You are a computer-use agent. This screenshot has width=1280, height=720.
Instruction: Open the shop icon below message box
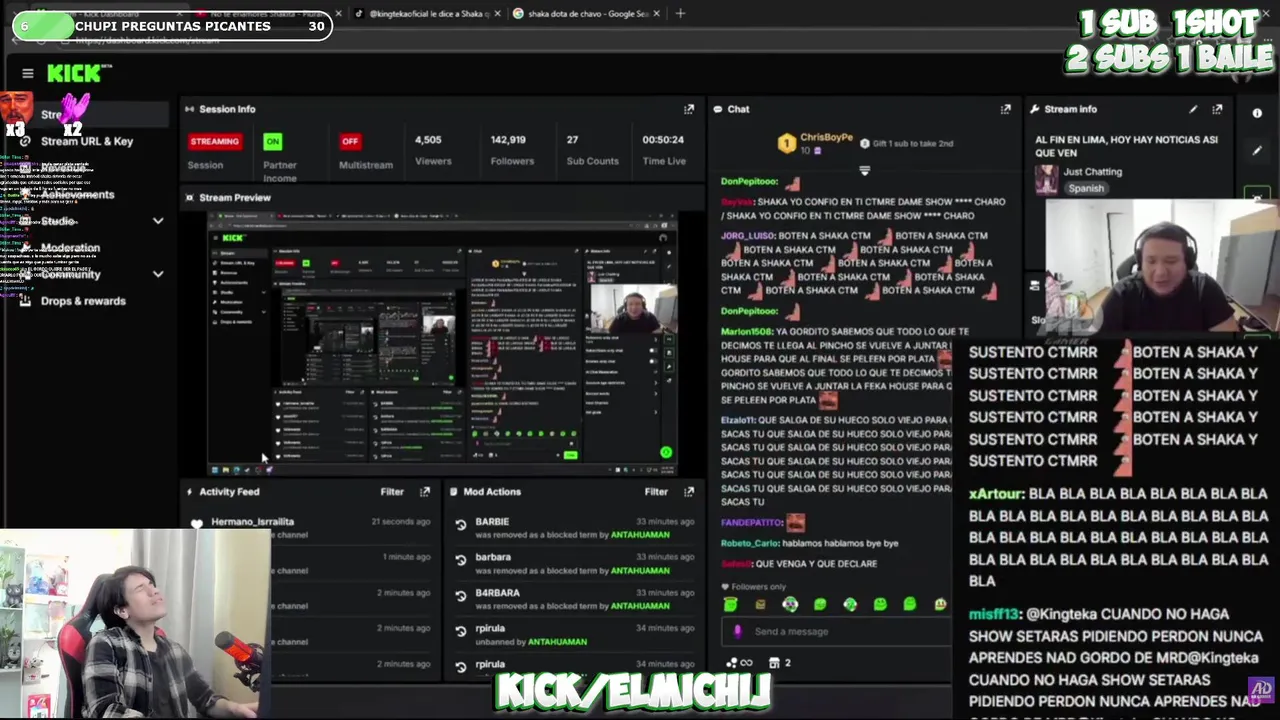pyautogui.click(x=774, y=662)
